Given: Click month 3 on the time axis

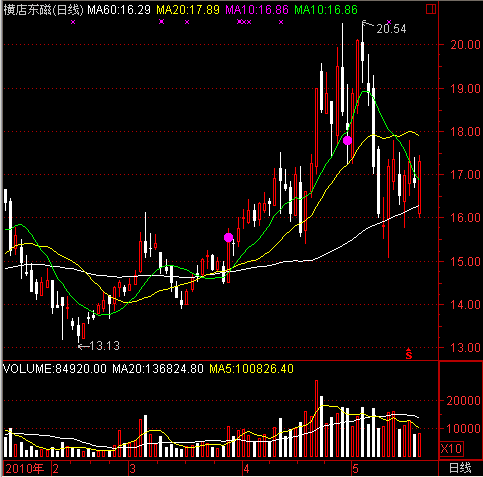Looking at the screenshot, I should pos(133,469).
